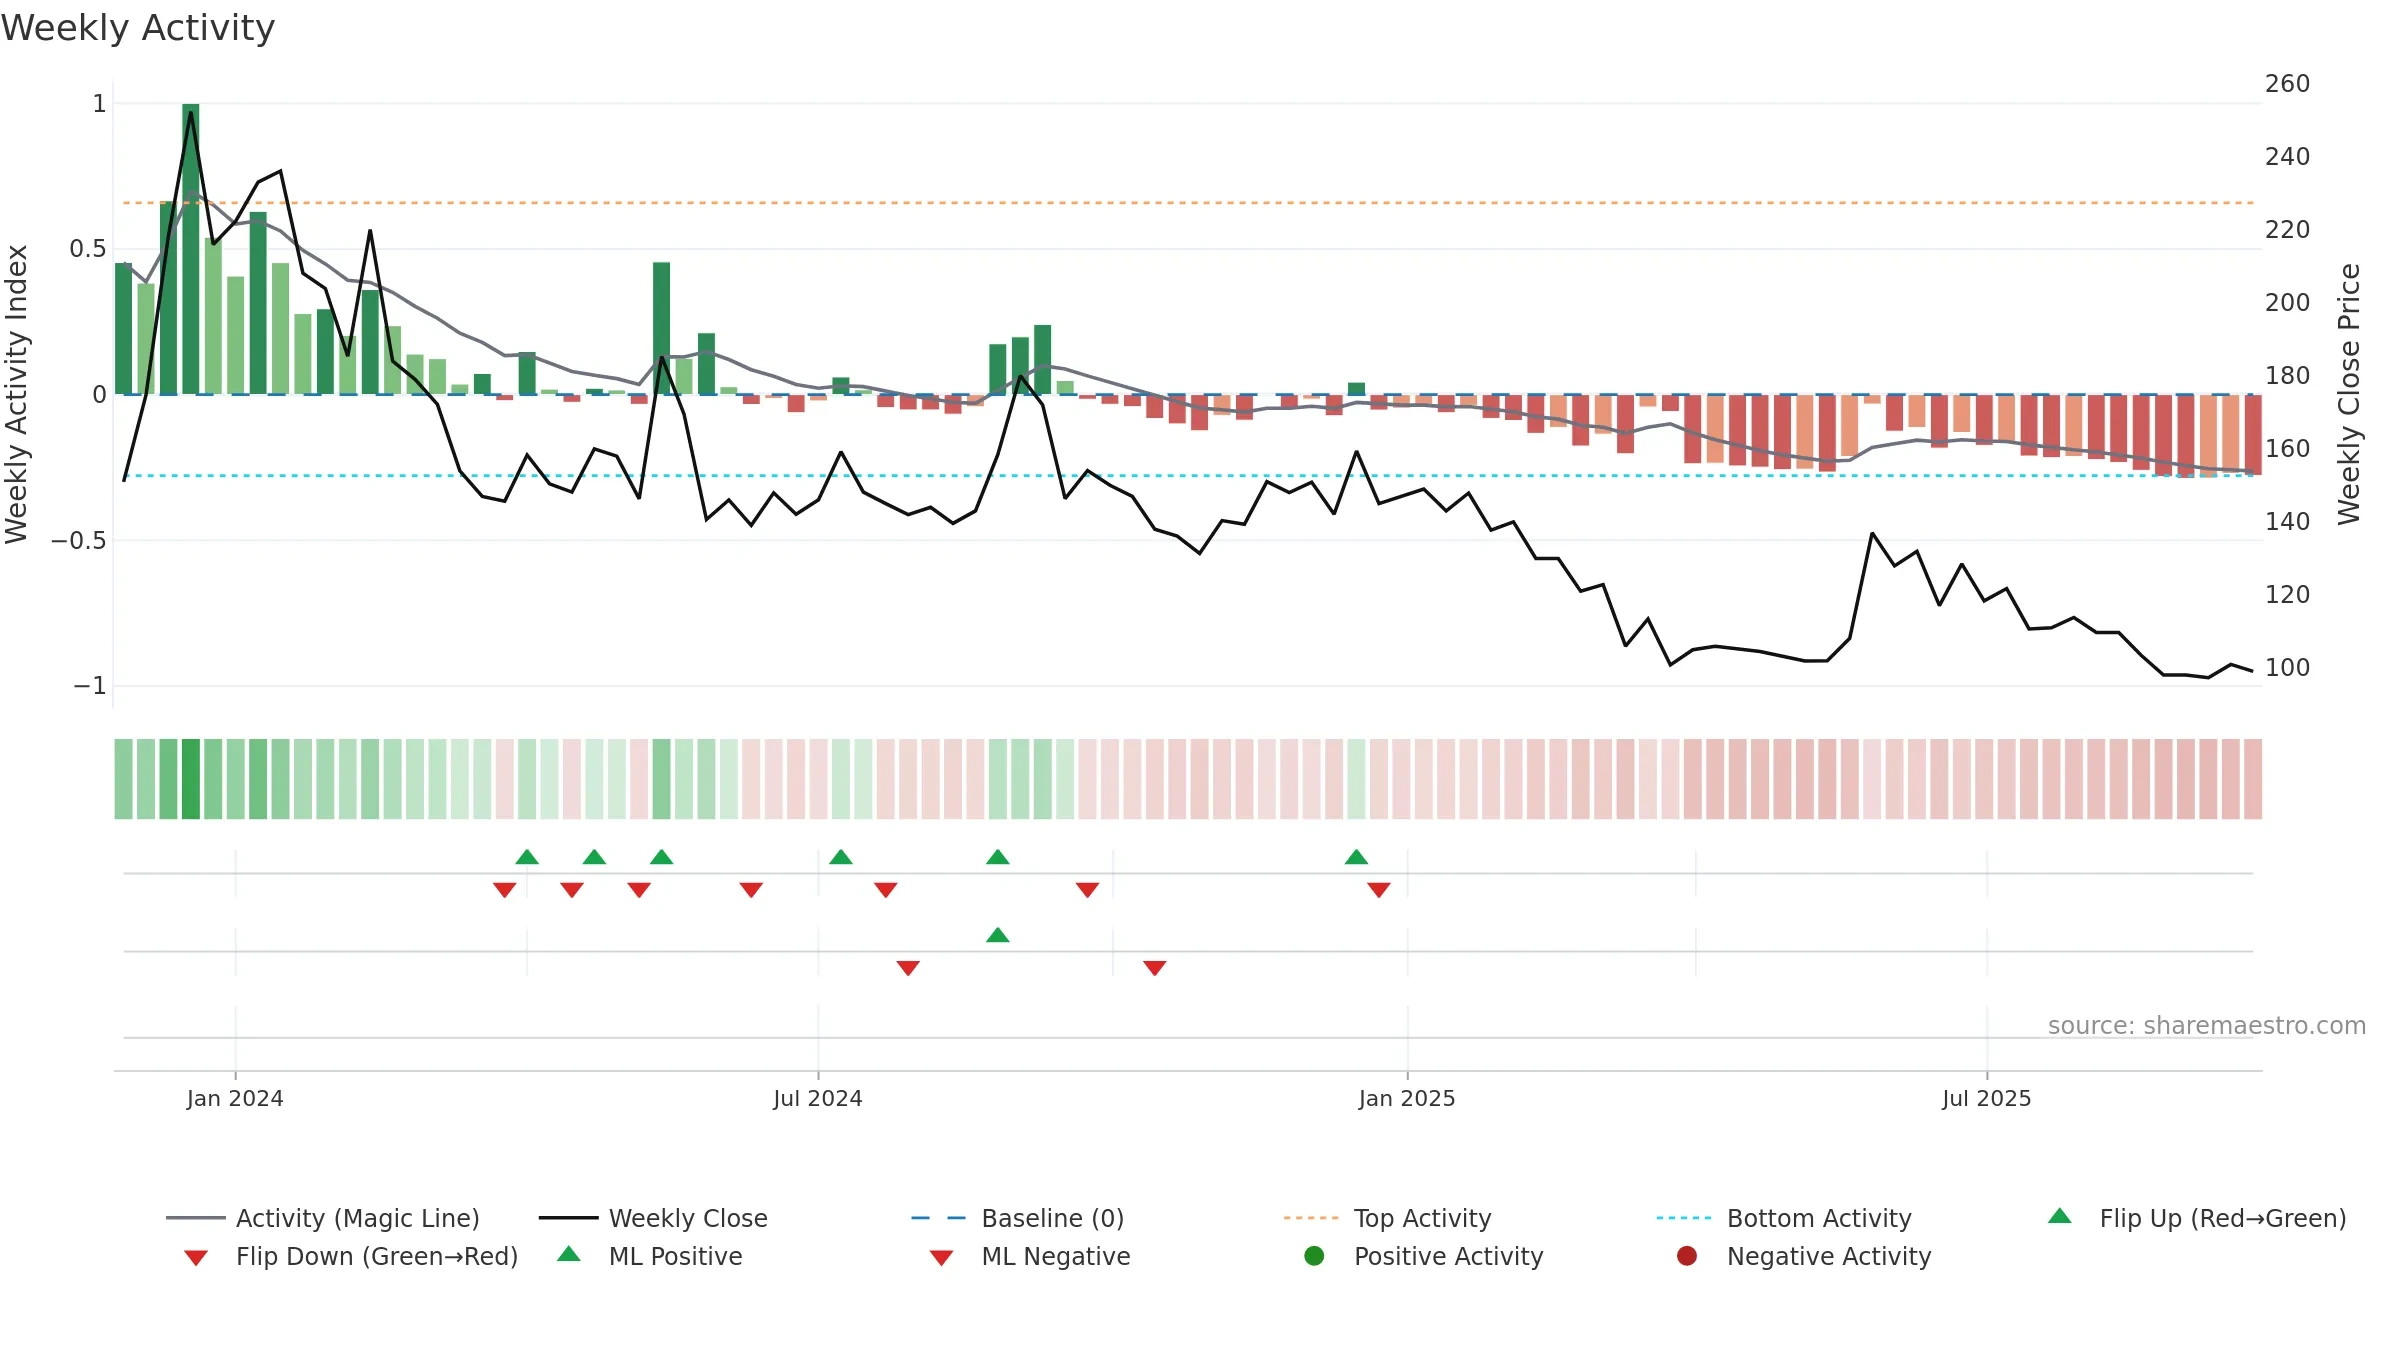Click the Flip Up marker just after Jul 2024

(x=841, y=857)
